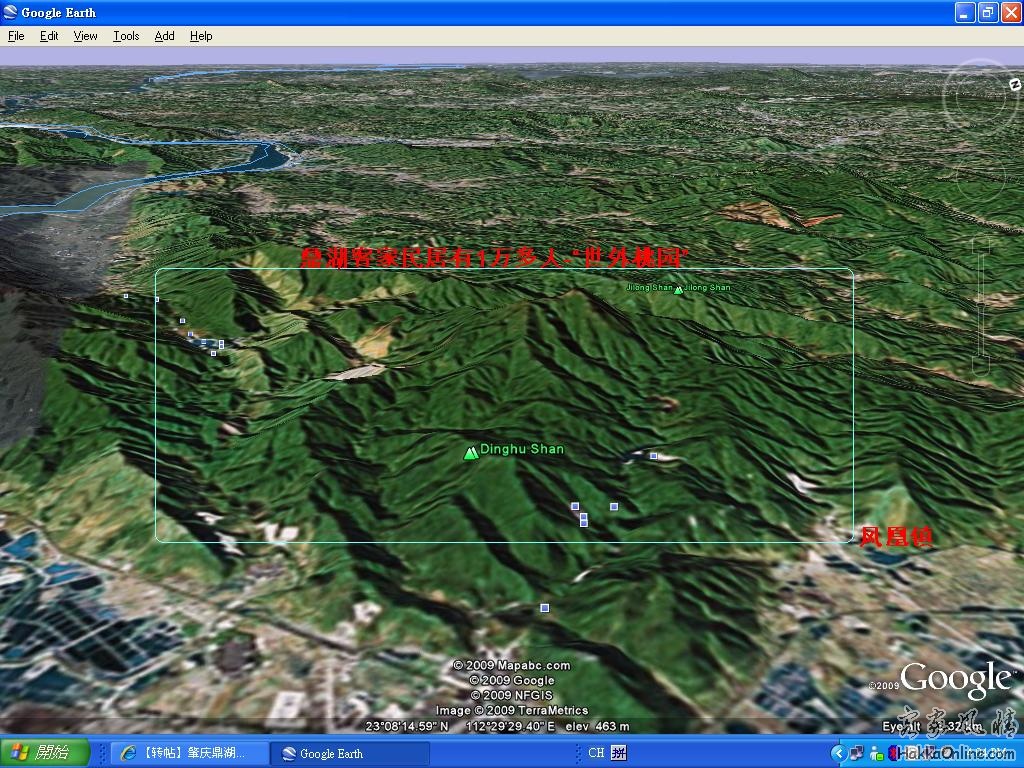Open the View menu
Screen dimensions: 1024x768
click(86, 36)
